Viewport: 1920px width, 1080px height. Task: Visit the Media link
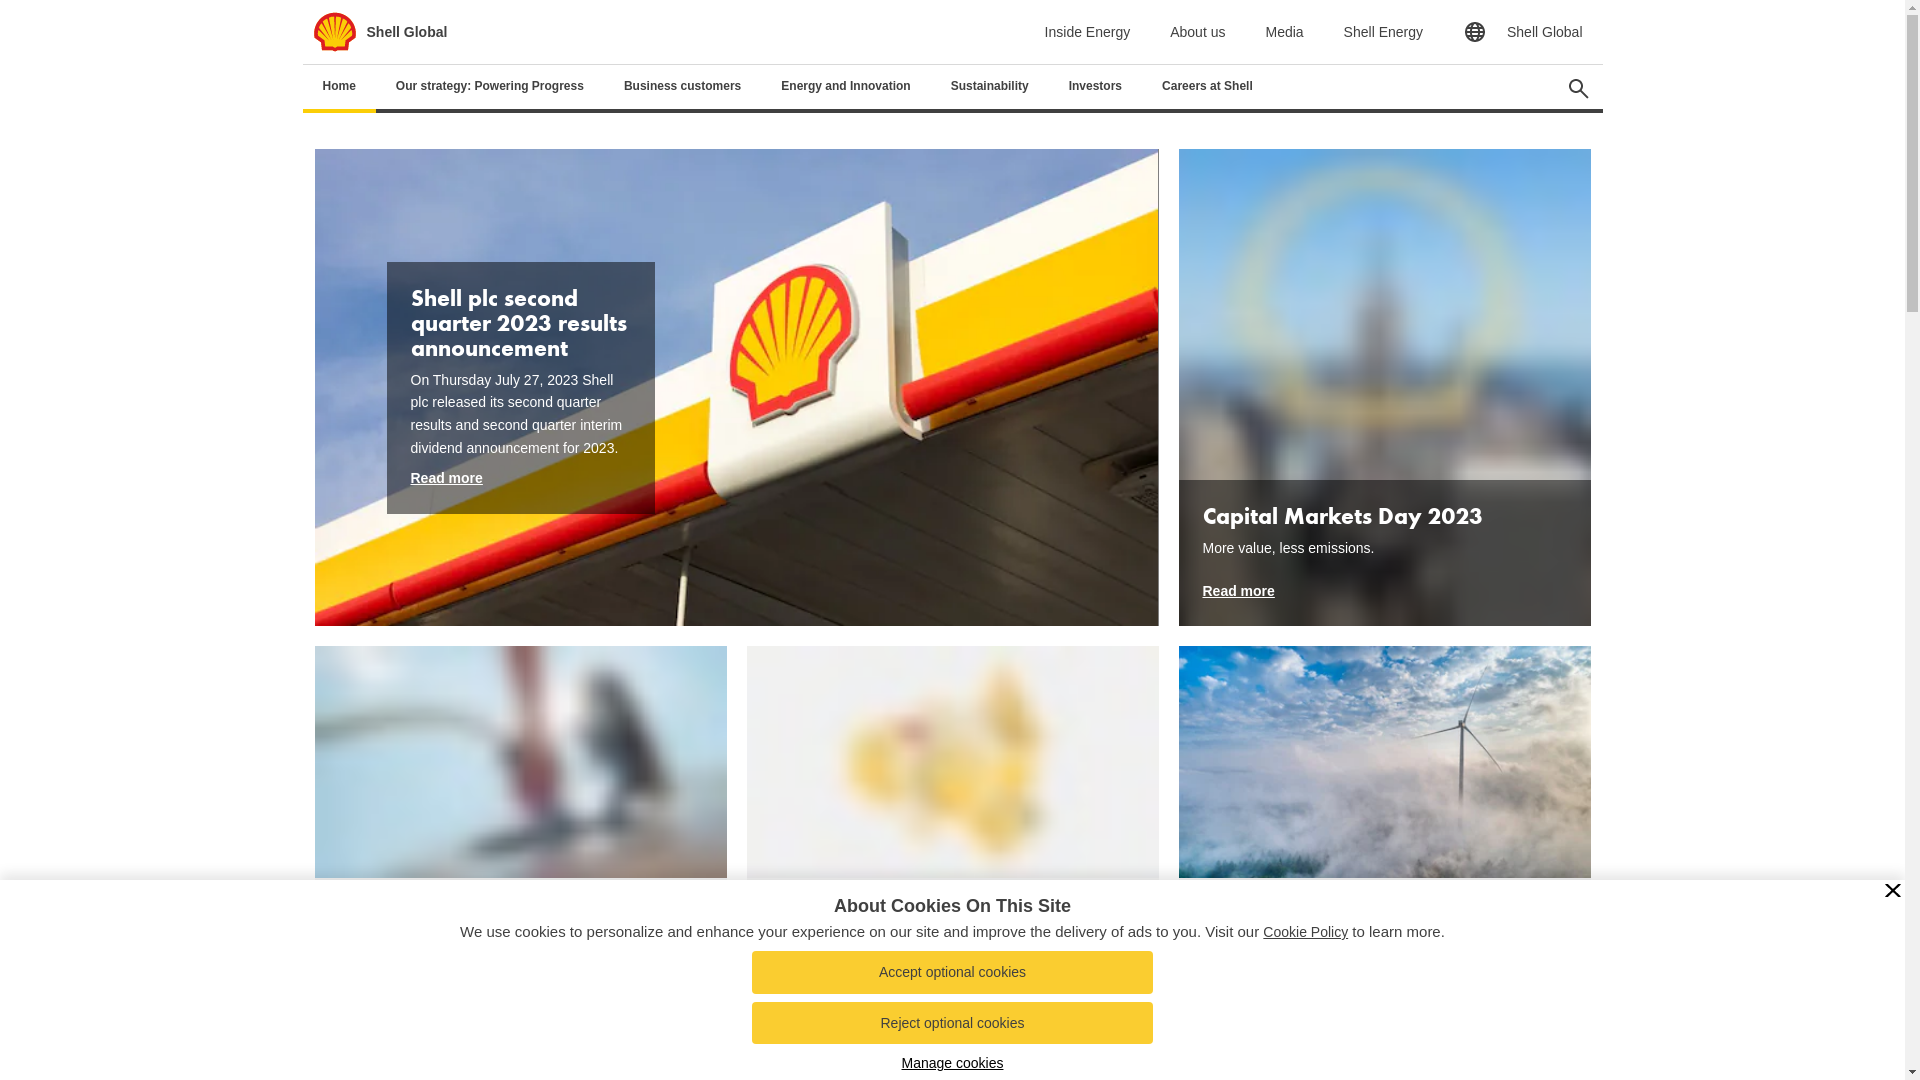[x=1284, y=32]
